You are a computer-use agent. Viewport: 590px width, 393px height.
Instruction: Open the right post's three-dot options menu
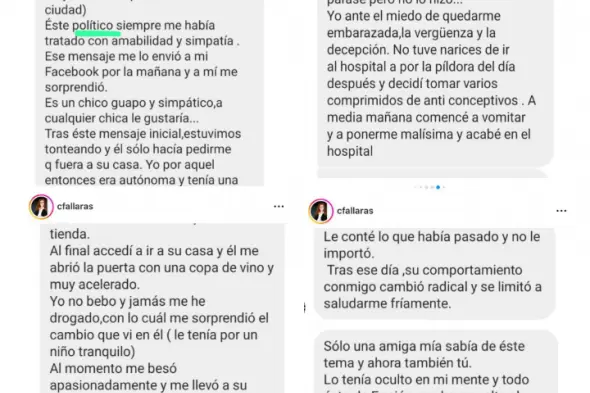click(x=561, y=211)
